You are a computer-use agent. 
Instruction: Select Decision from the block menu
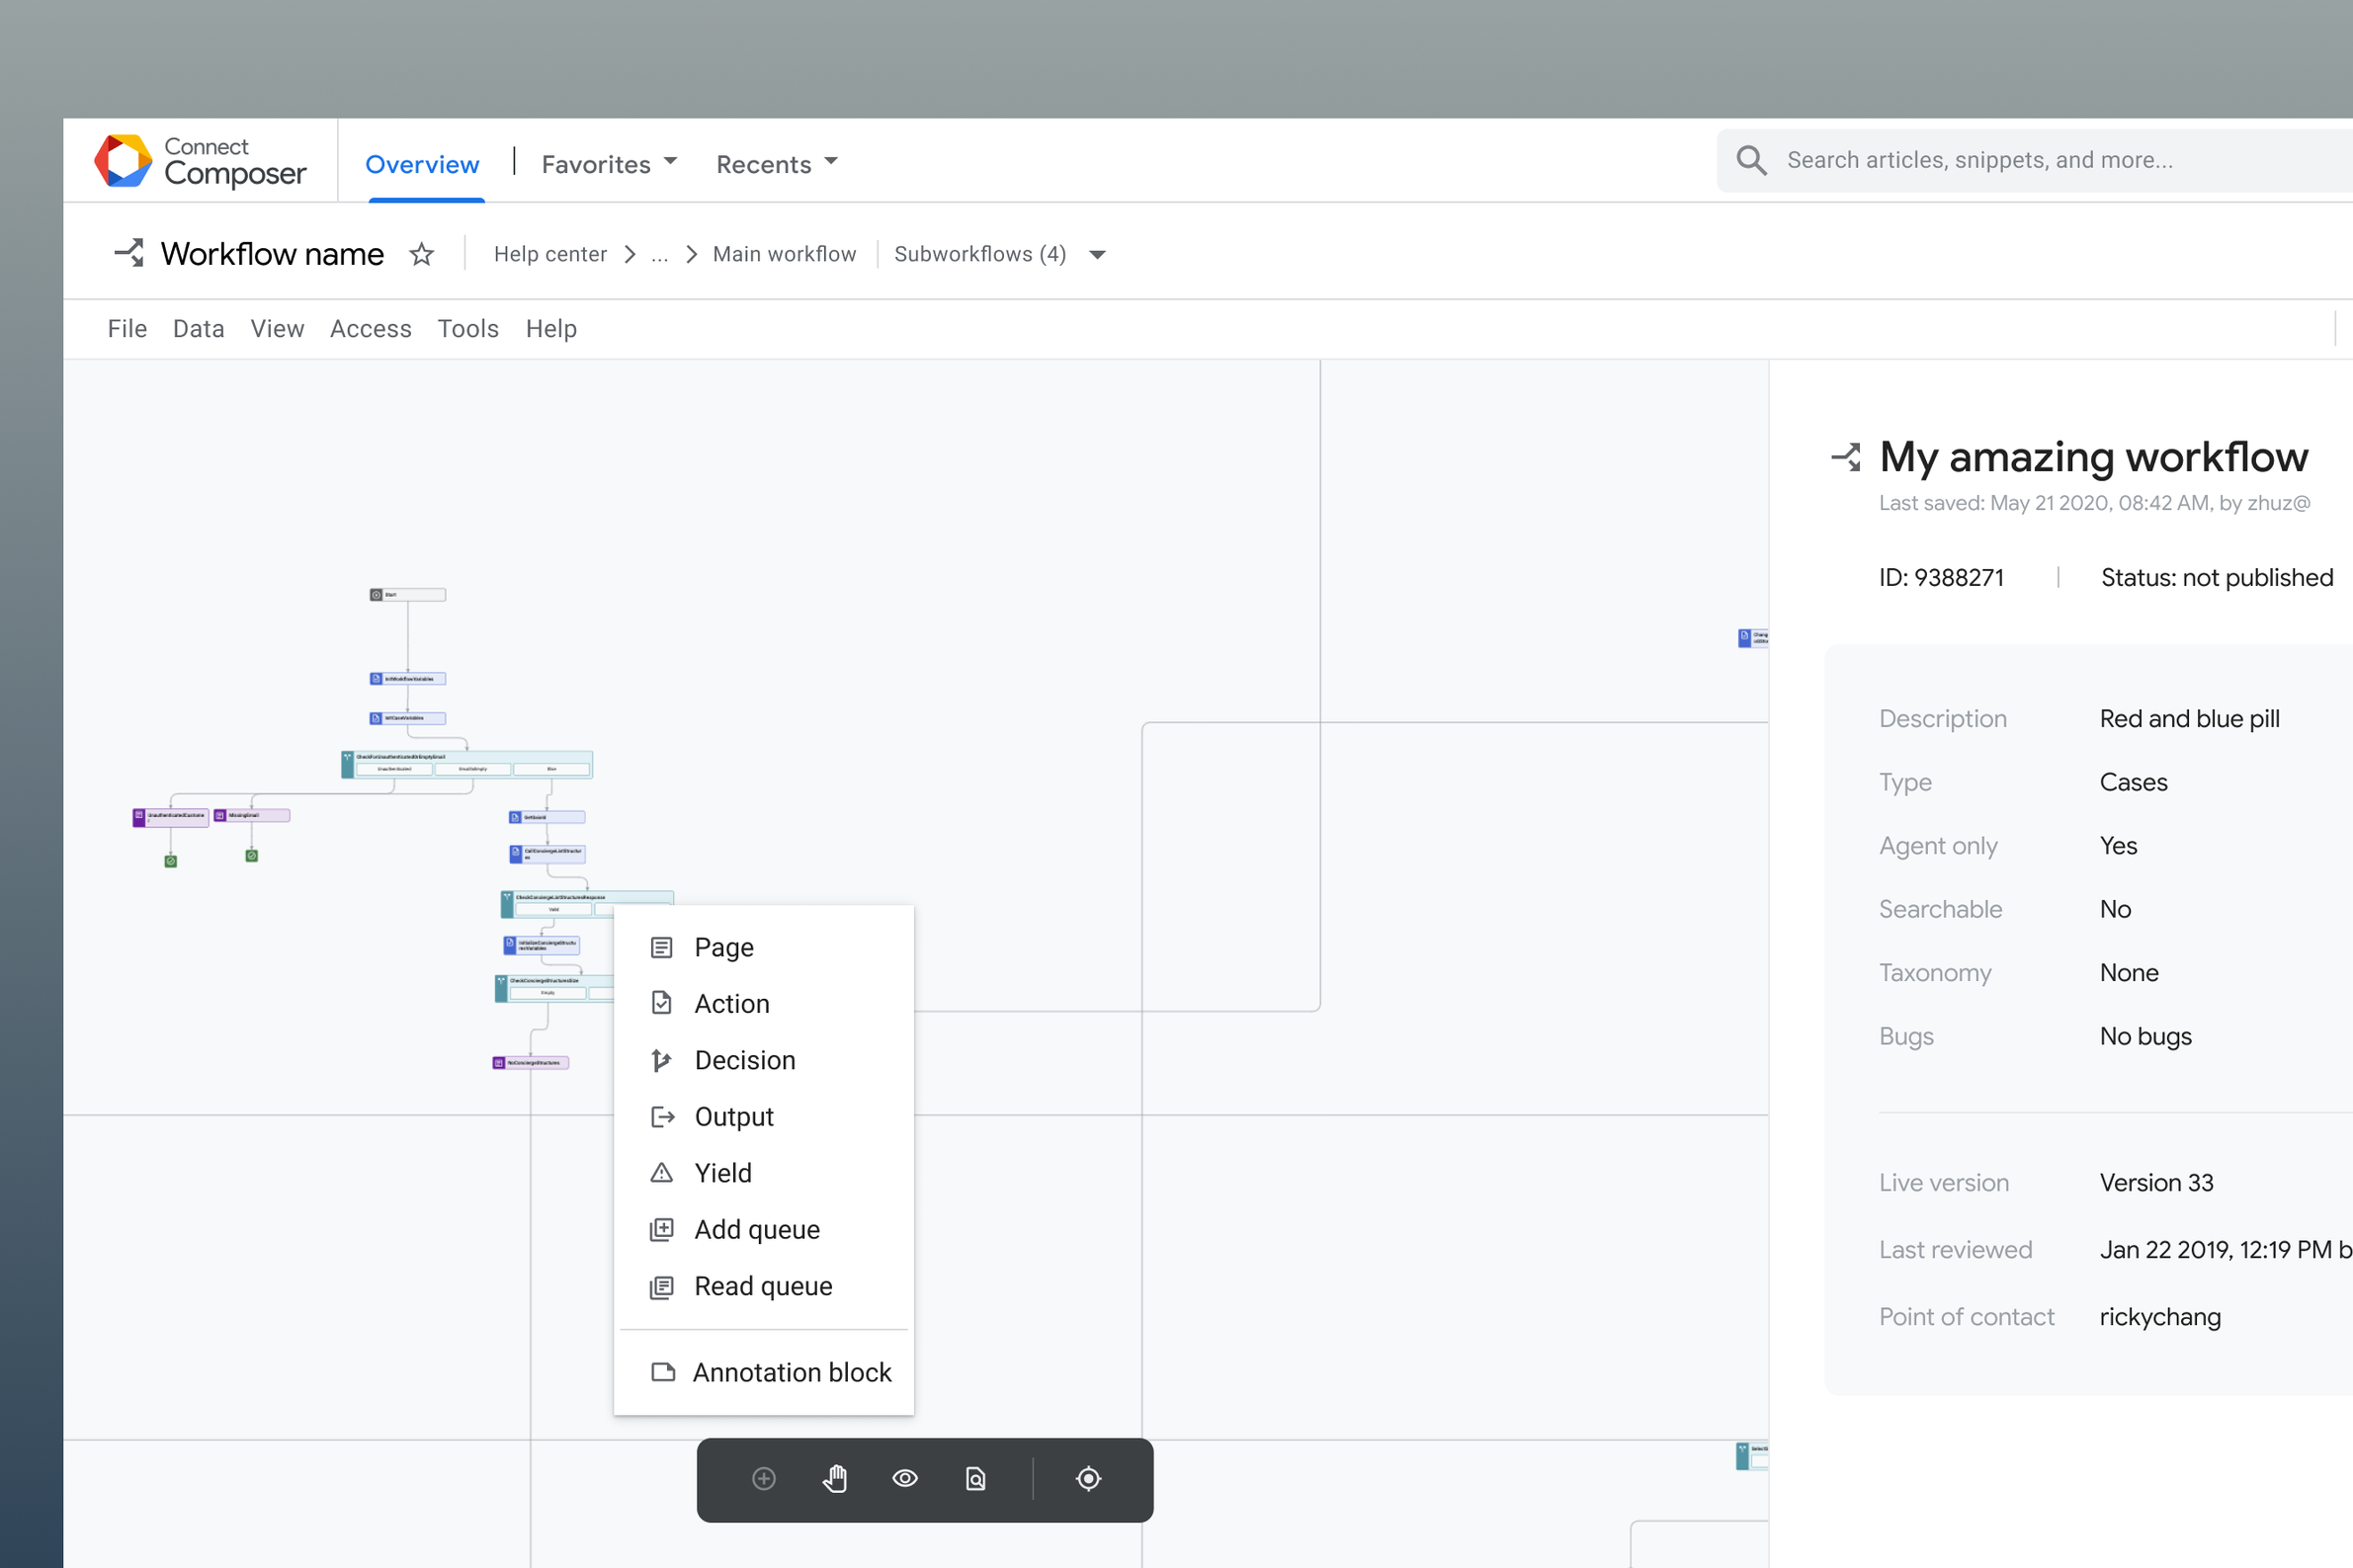pyautogui.click(x=744, y=1060)
